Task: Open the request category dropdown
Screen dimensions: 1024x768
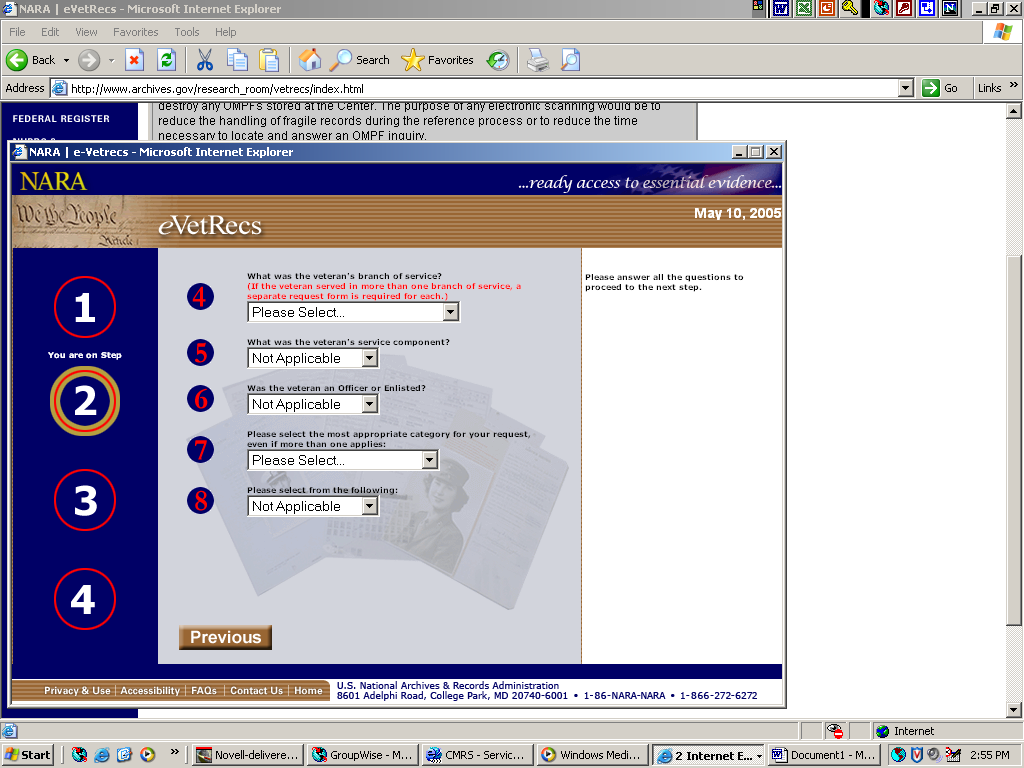Action: tap(343, 460)
